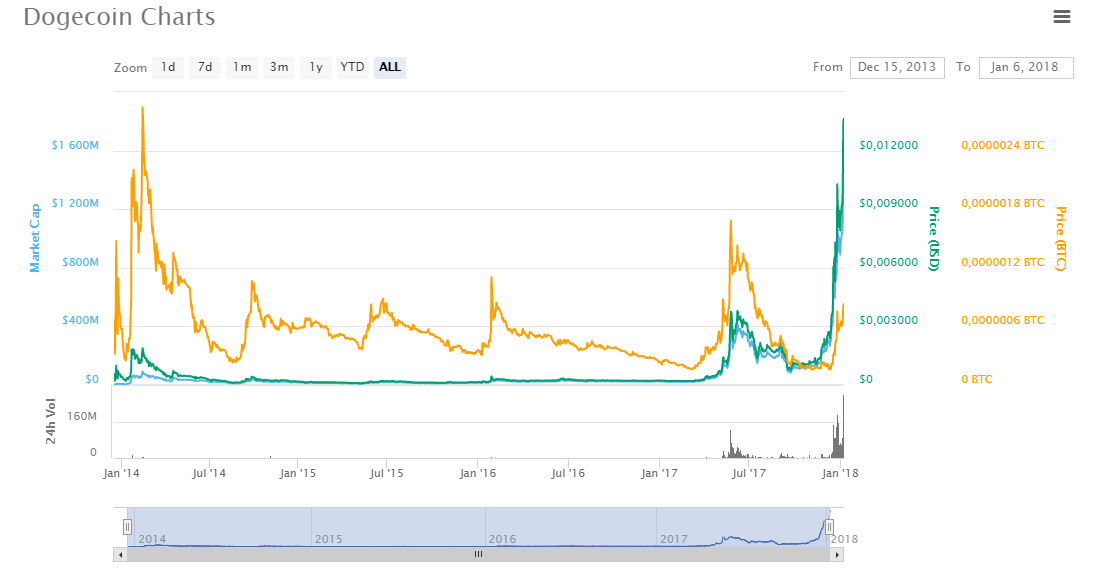The image size is (1104, 575).
Task: Select the 1m zoom range
Action: [242, 68]
